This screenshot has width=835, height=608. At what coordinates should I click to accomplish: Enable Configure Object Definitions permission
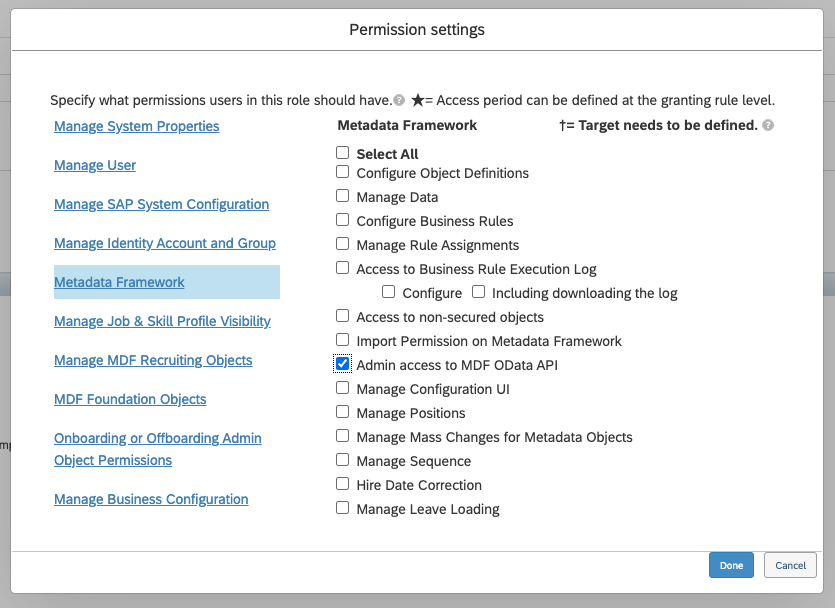(343, 172)
